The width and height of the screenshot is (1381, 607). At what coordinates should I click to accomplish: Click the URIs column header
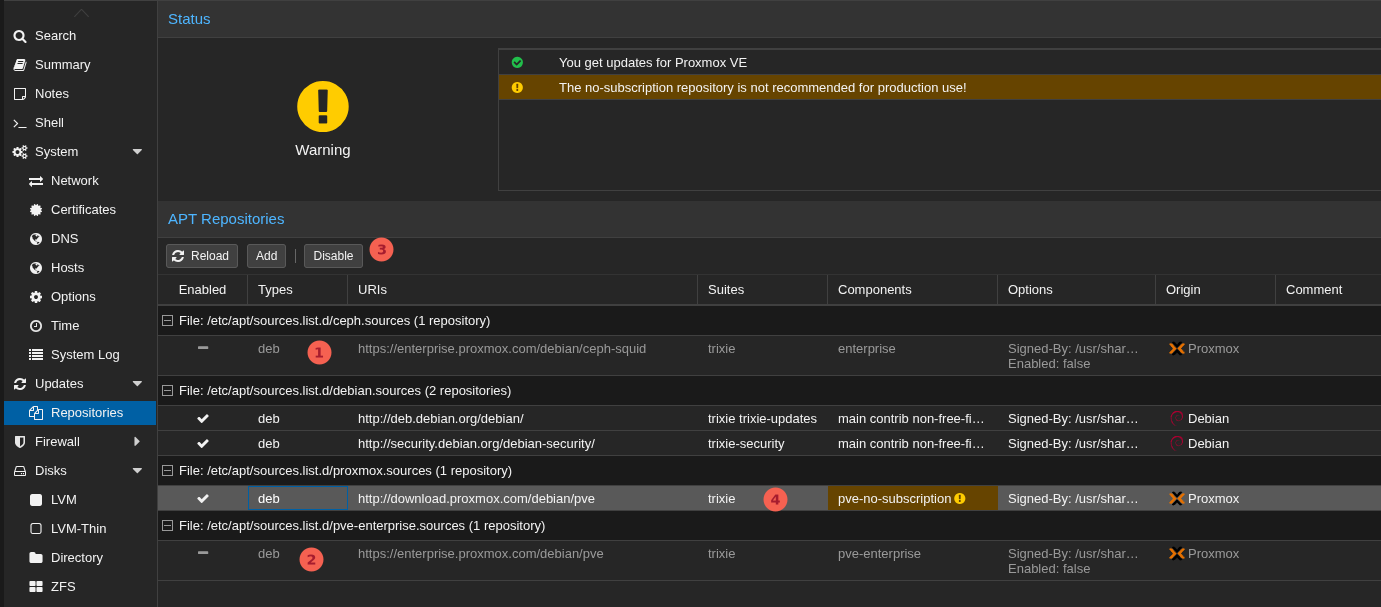click(372, 289)
